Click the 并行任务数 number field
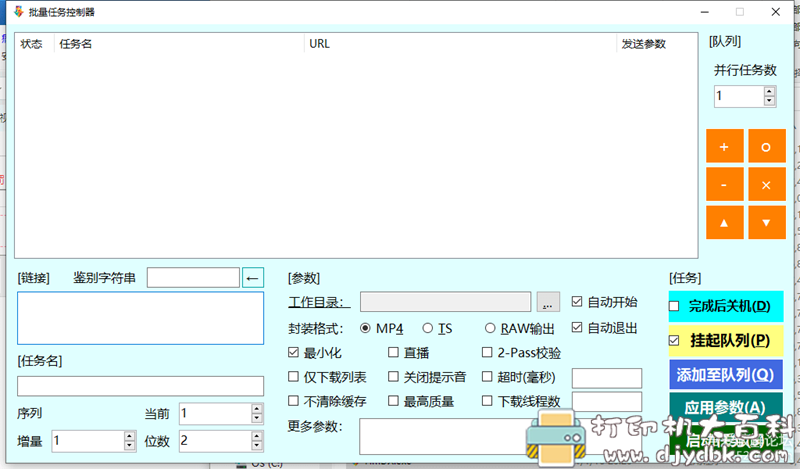The width and height of the screenshot is (800, 469). pyautogui.click(x=739, y=96)
